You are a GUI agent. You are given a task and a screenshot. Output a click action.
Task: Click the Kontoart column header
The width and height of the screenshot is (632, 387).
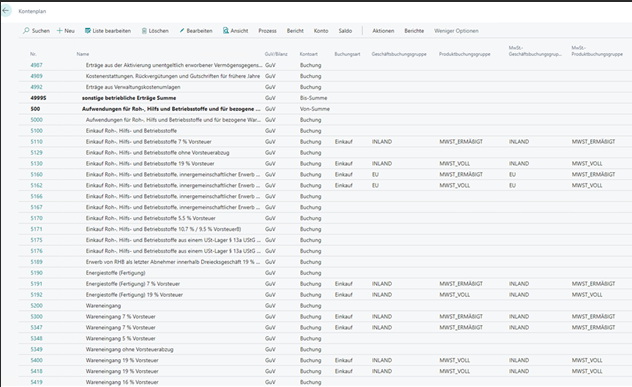(308, 54)
